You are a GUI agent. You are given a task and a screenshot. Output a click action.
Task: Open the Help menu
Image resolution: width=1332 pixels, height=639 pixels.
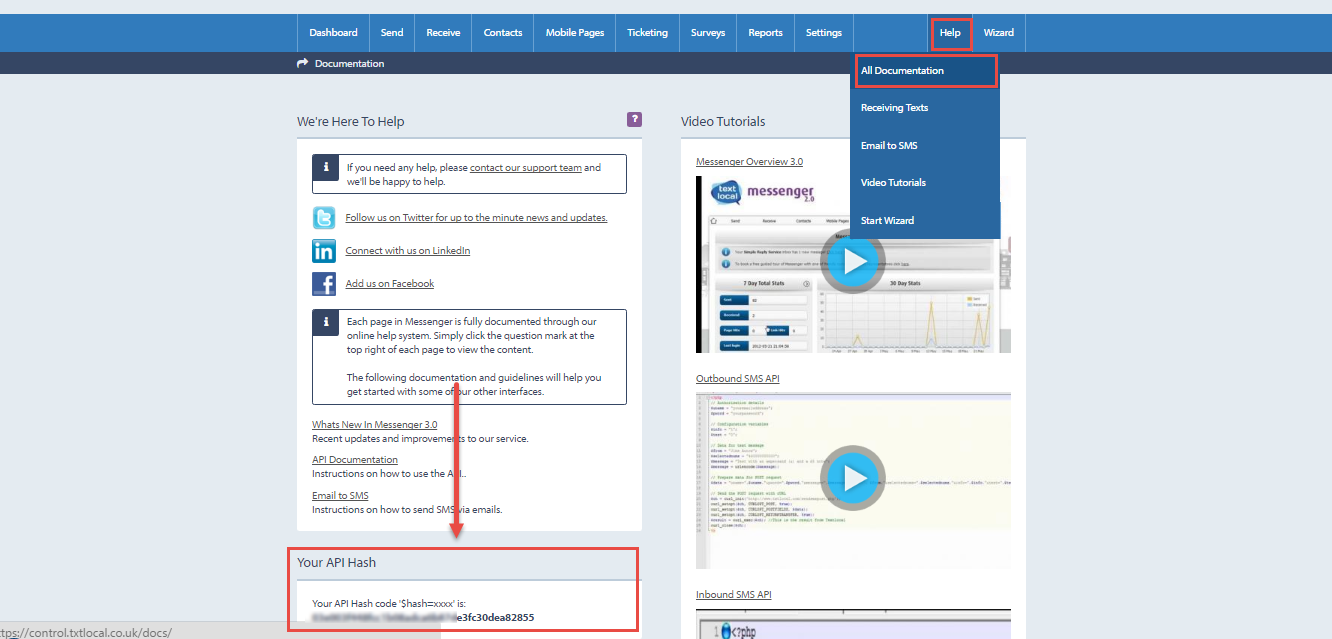tap(950, 33)
